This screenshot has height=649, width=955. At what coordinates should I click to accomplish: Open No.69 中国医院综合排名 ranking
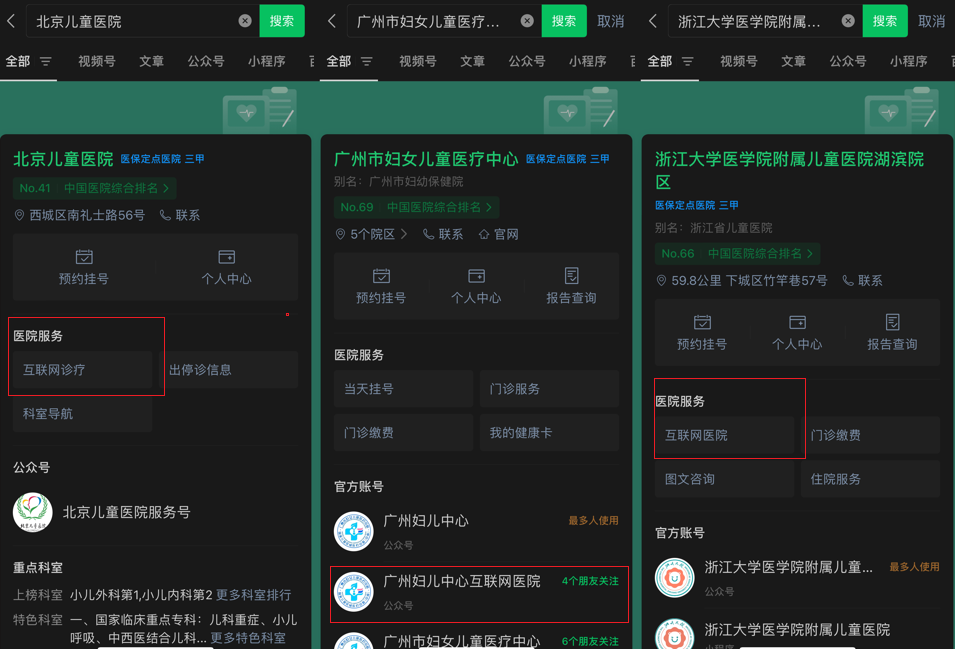[x=416, y=207]
